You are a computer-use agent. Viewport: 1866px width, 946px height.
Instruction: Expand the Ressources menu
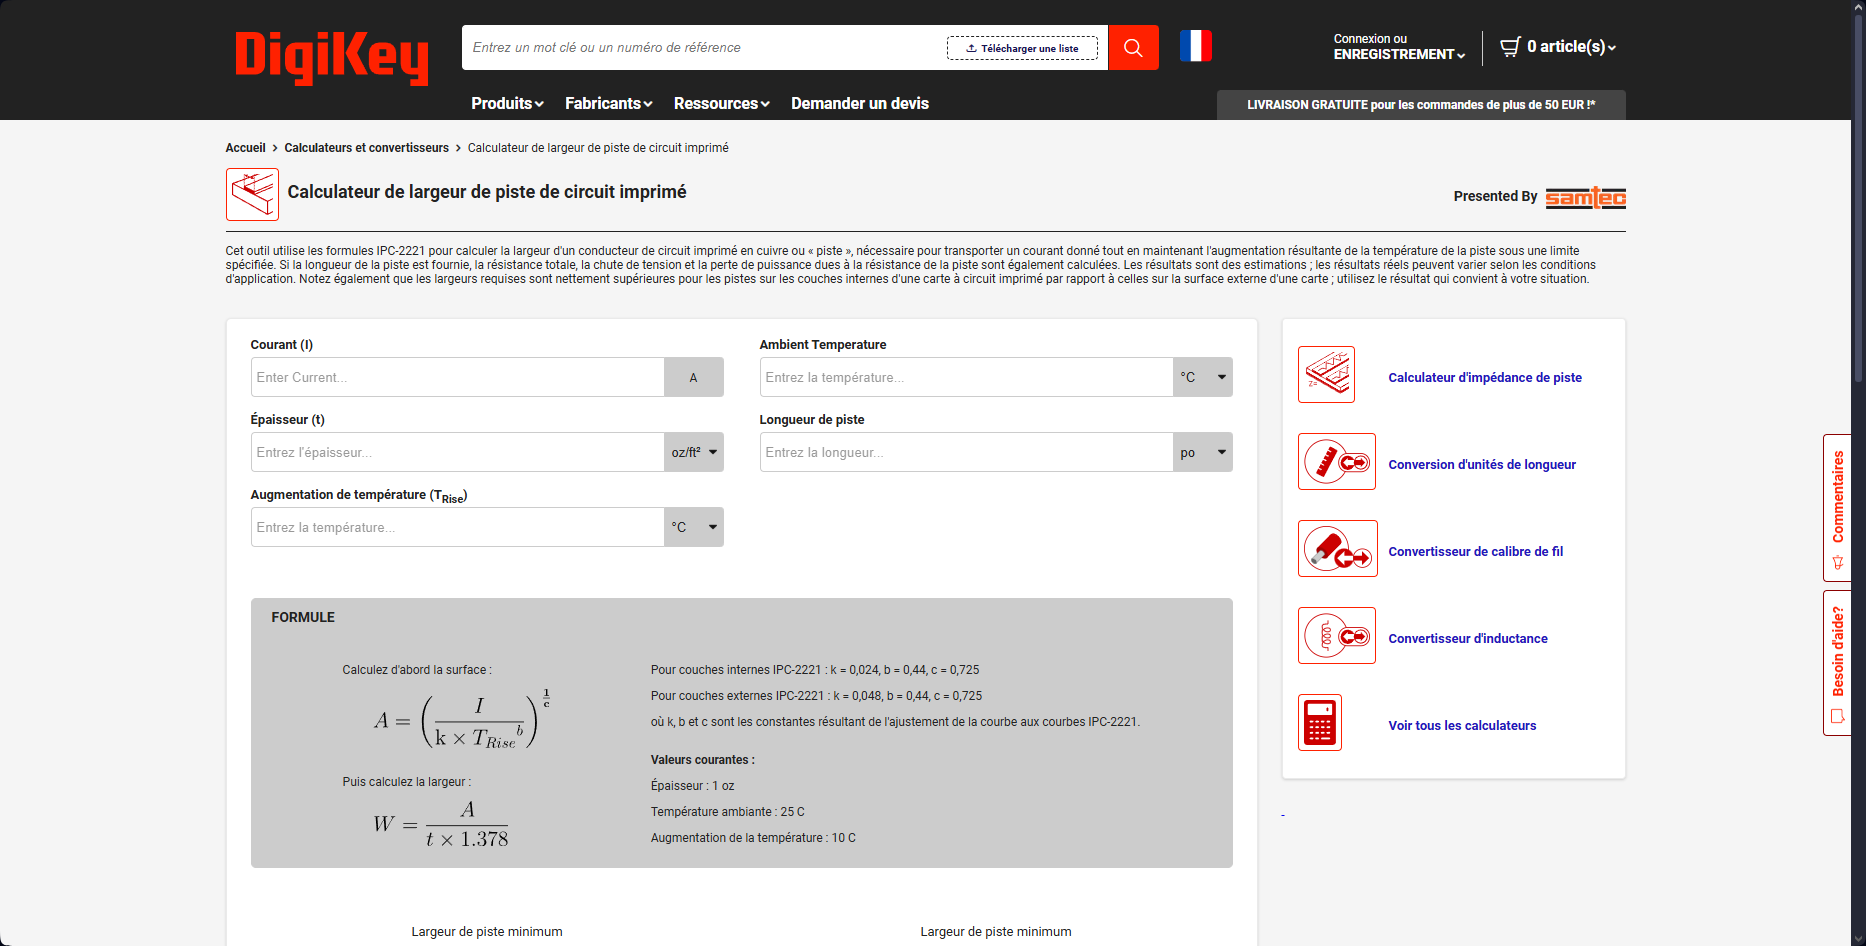click(x=721, y=103)
